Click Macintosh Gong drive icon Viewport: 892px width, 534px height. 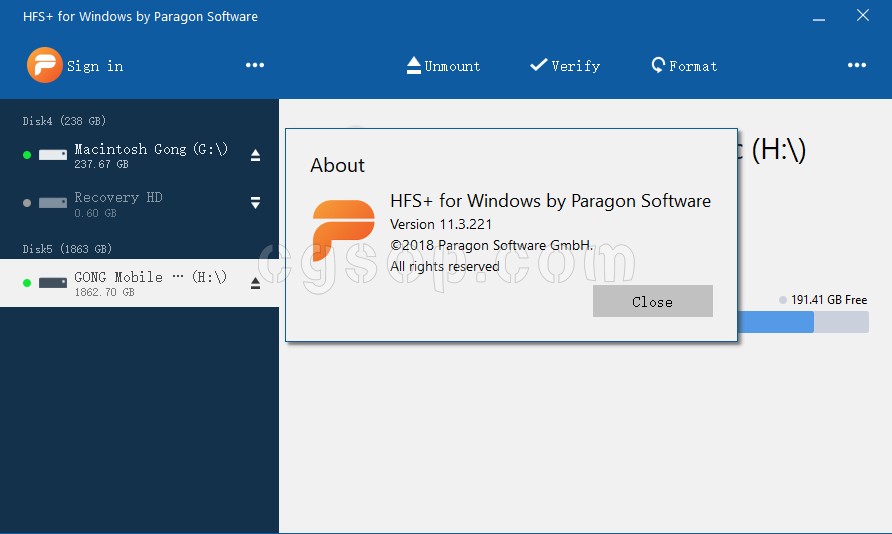click(x=52, y=155)
